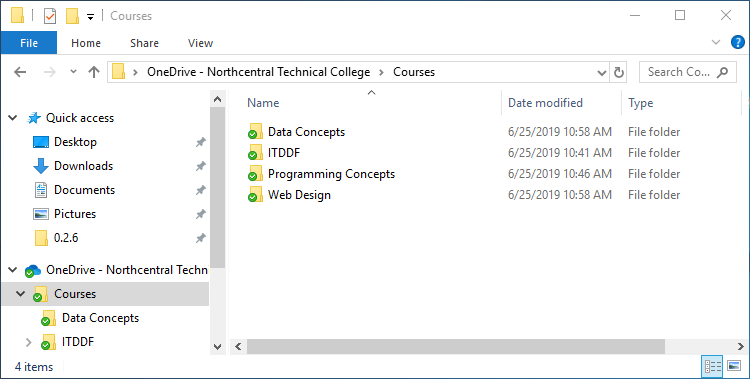750x379 pixels.
Task: Select the Web Design folder icon
Action: pos(255,195)
